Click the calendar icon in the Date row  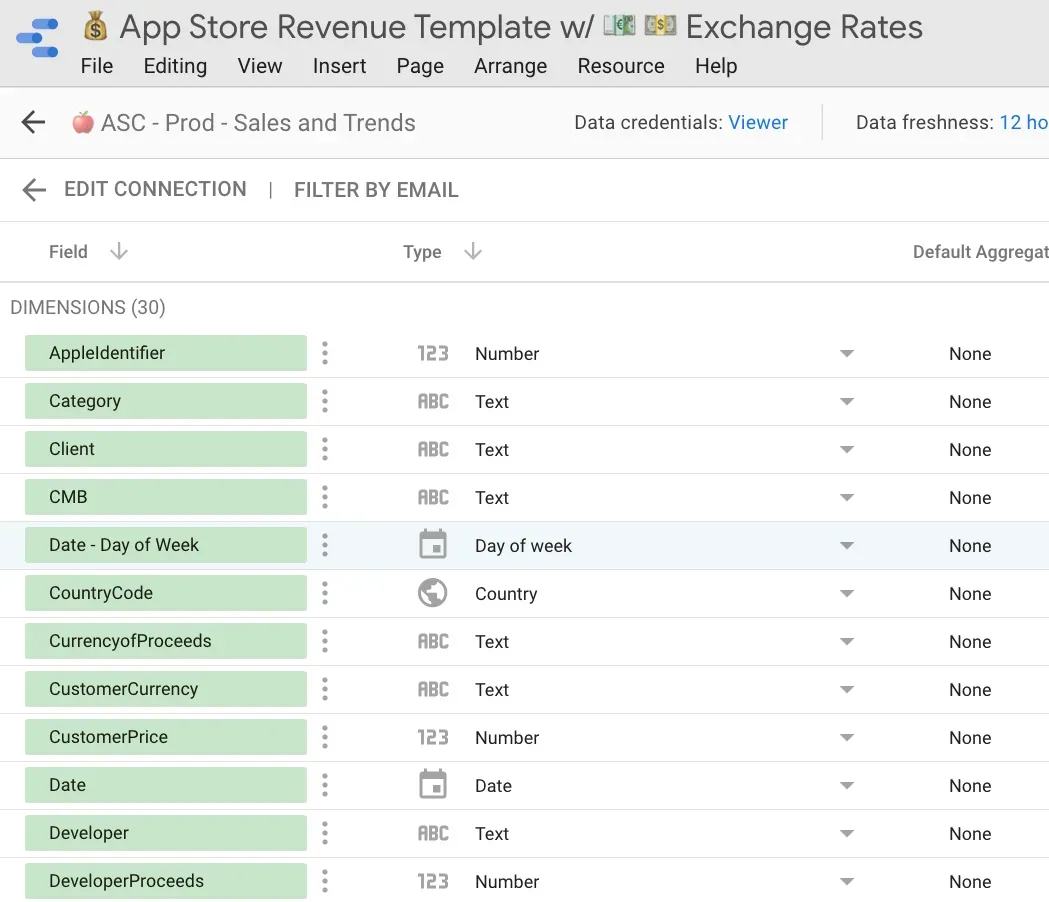[x=433, y=784]
